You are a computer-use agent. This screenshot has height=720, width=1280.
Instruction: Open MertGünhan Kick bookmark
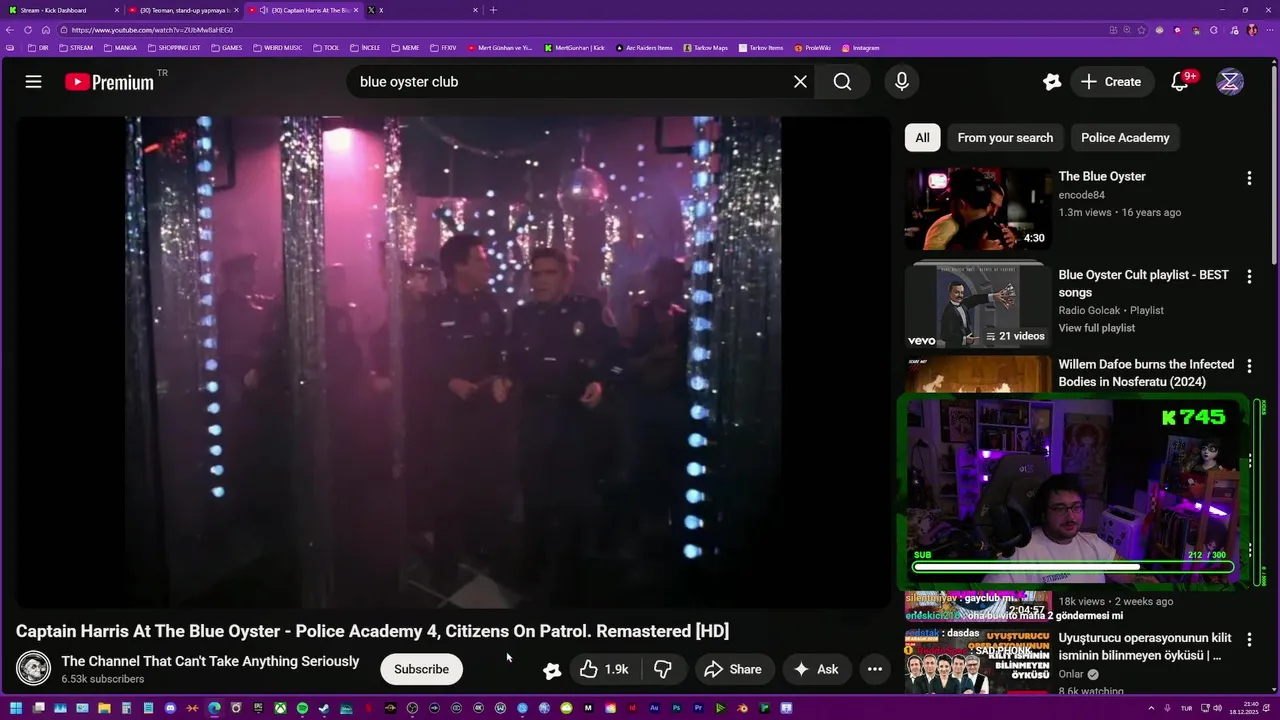pyautogui.click(x=575, y=48)
